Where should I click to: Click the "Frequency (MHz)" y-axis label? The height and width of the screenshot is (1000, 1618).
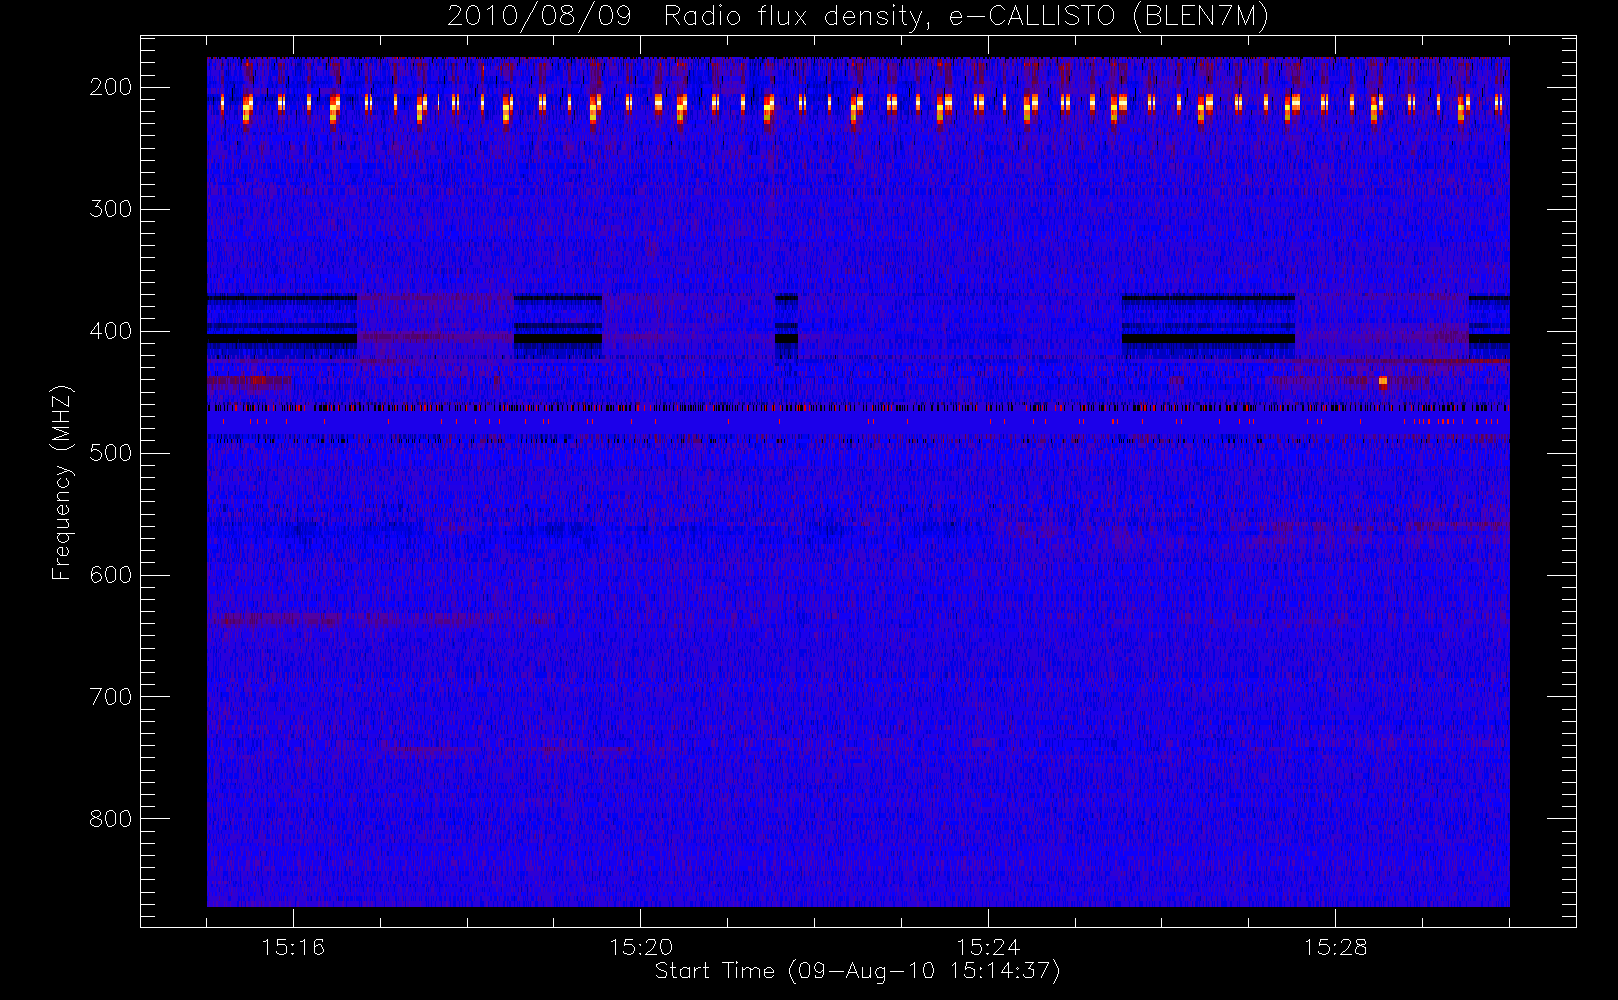[x=61, y=482]
